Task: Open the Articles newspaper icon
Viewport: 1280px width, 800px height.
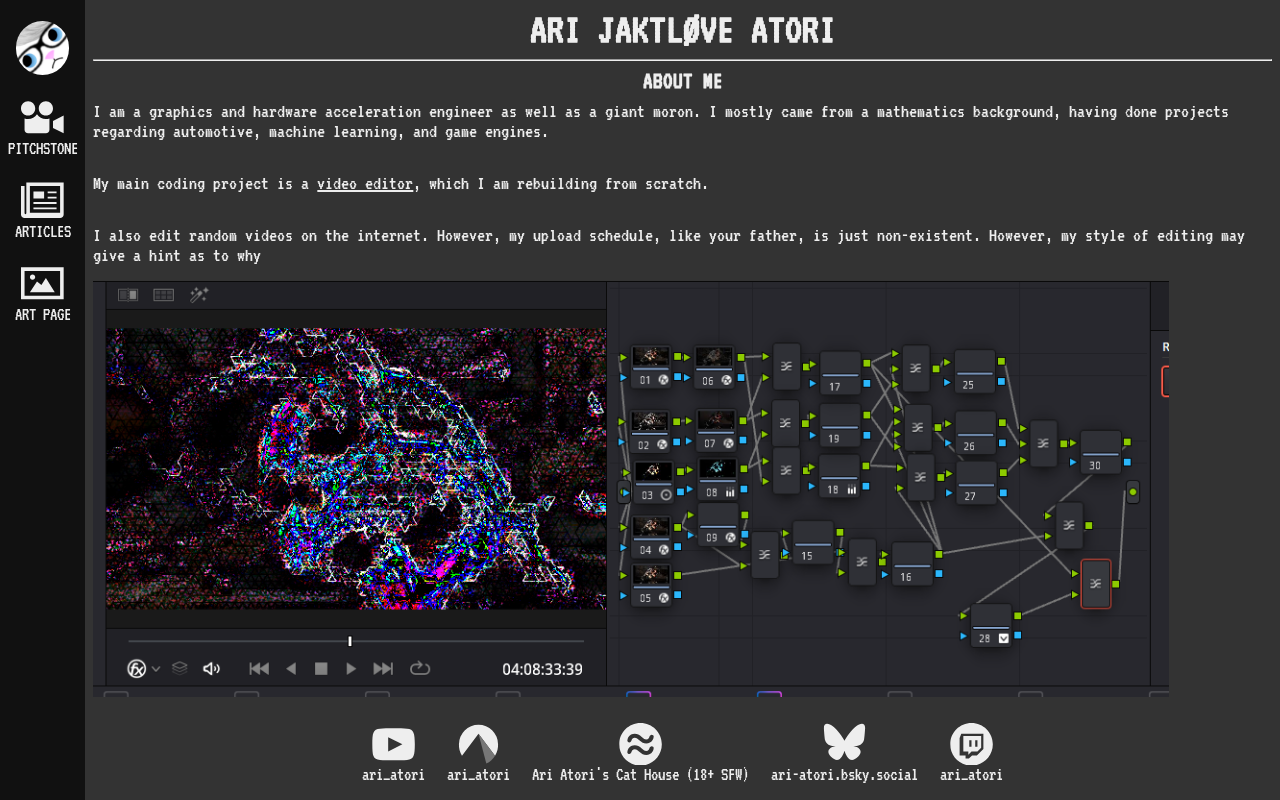Action: (42, 200)
